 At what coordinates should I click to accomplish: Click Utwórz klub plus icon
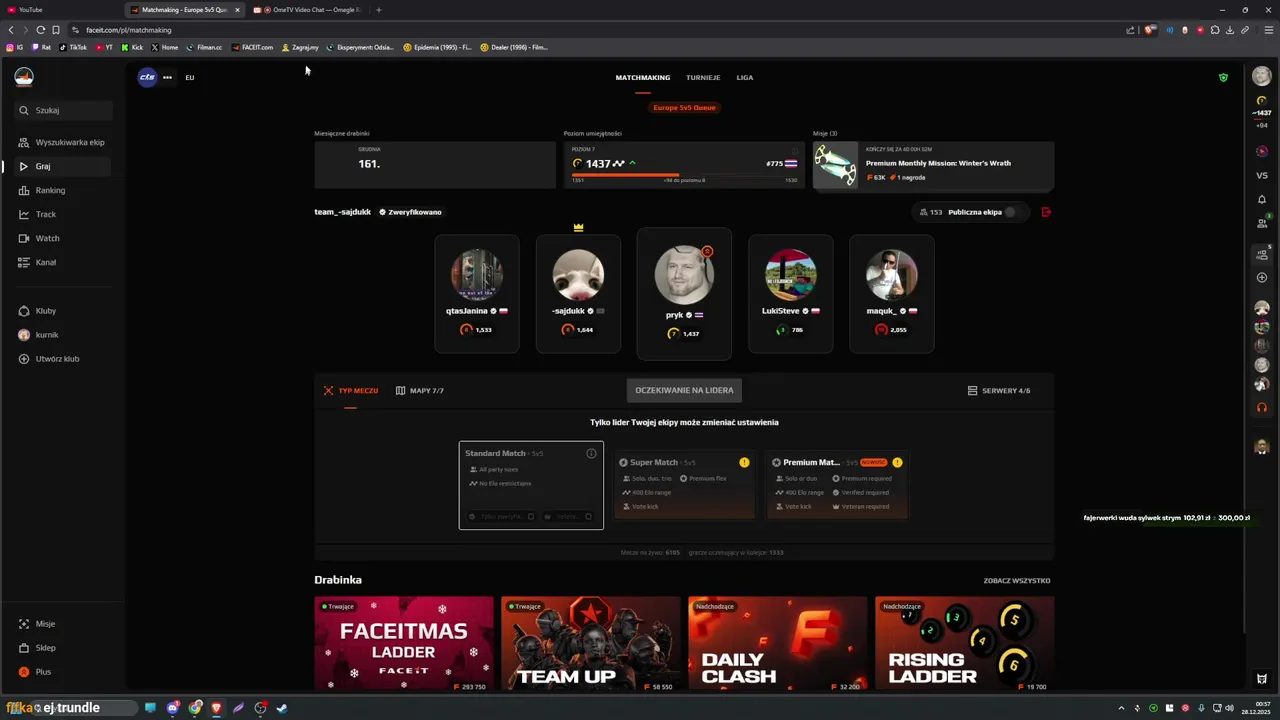click(x=24, y=359)
